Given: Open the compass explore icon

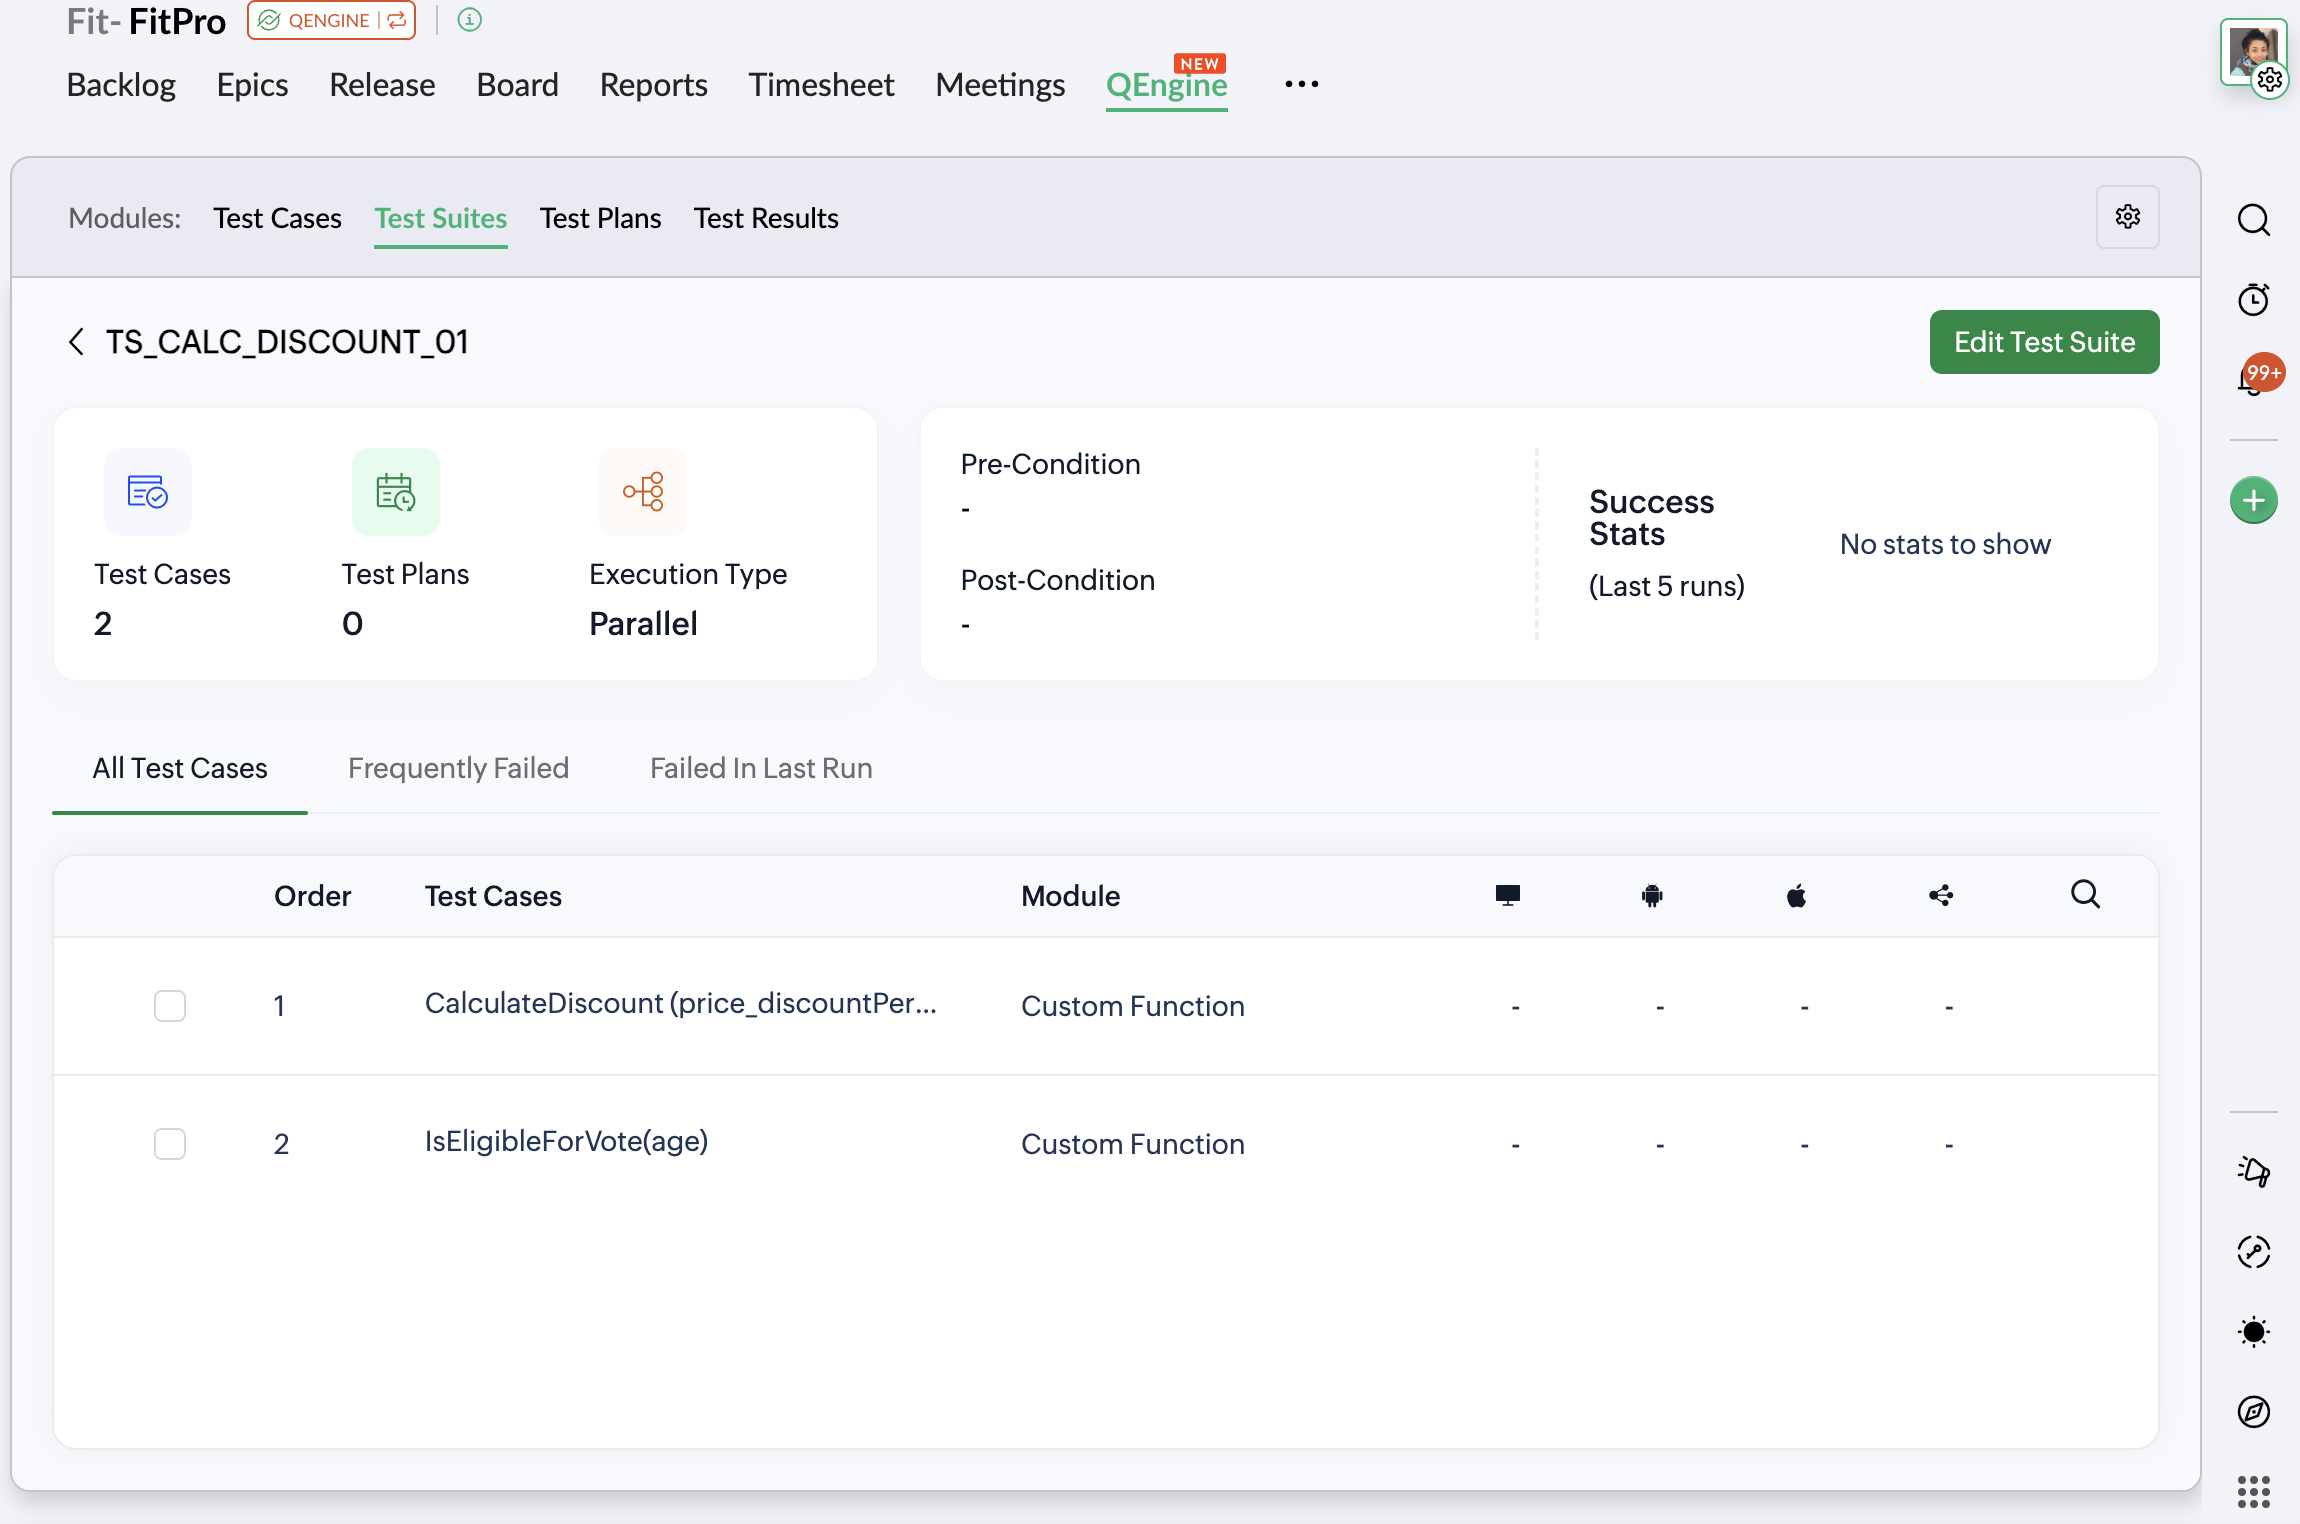Looking at the screenshot, I should click(2253, 1411).
